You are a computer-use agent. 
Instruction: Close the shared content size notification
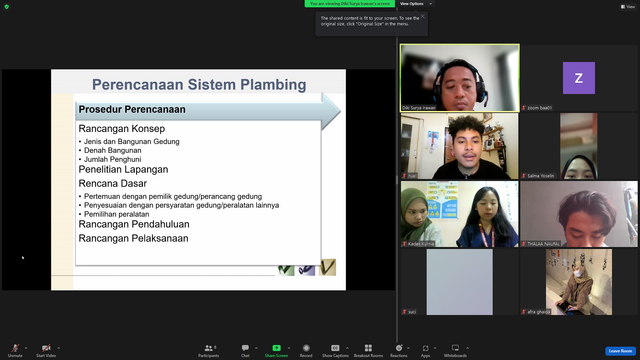coord(422,16)
